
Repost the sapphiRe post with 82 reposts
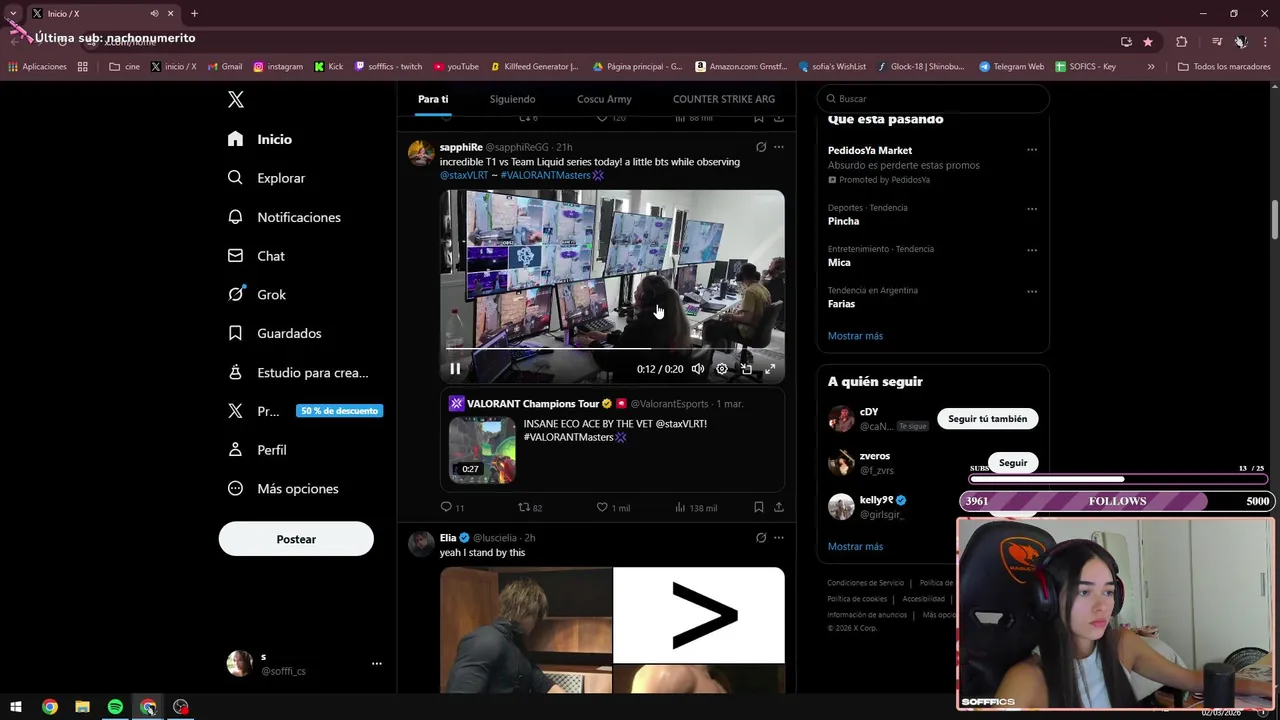click(530, 508)
